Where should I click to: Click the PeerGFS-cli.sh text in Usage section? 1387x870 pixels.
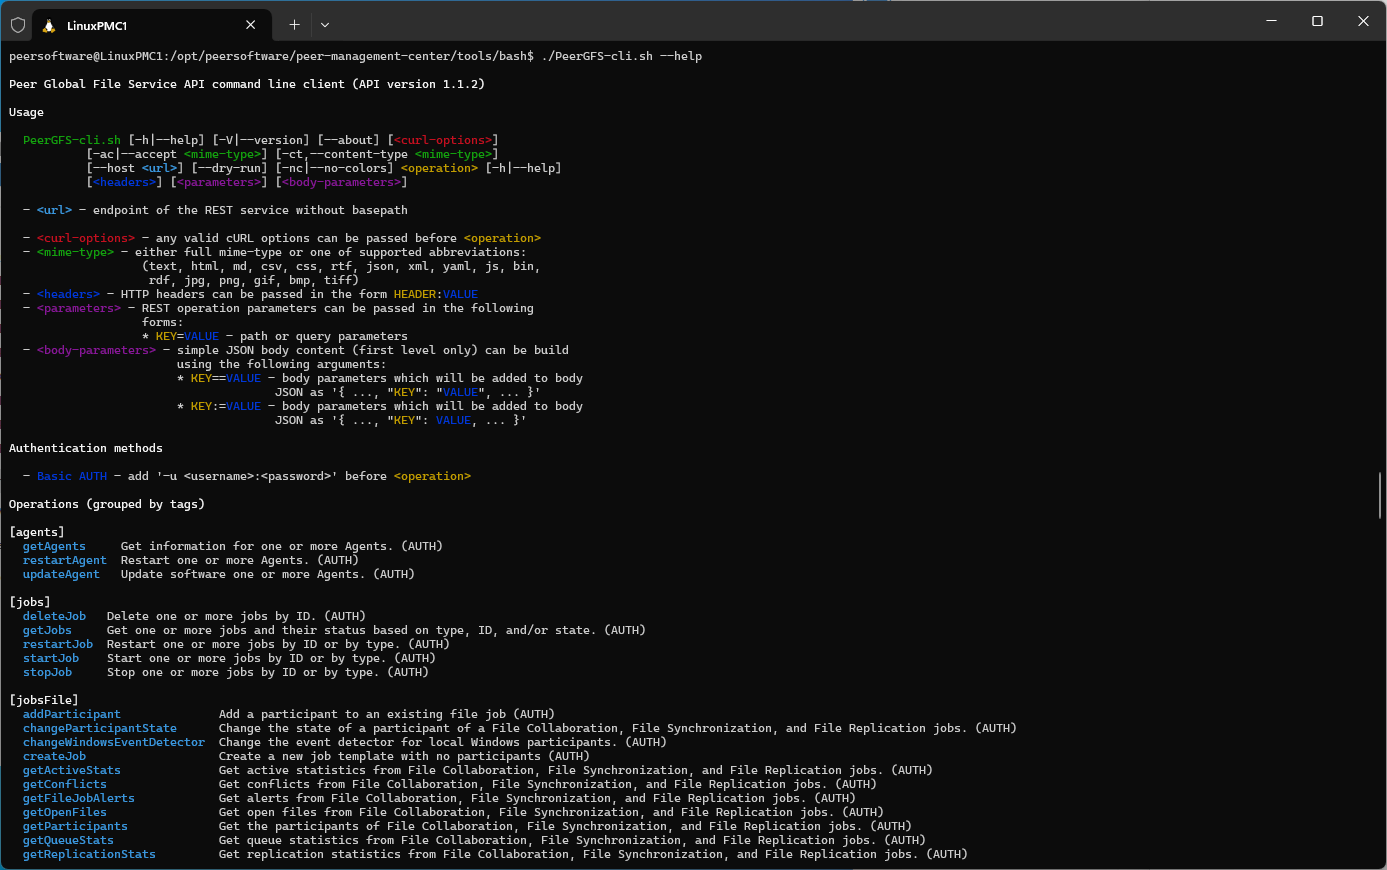point(71,140)
